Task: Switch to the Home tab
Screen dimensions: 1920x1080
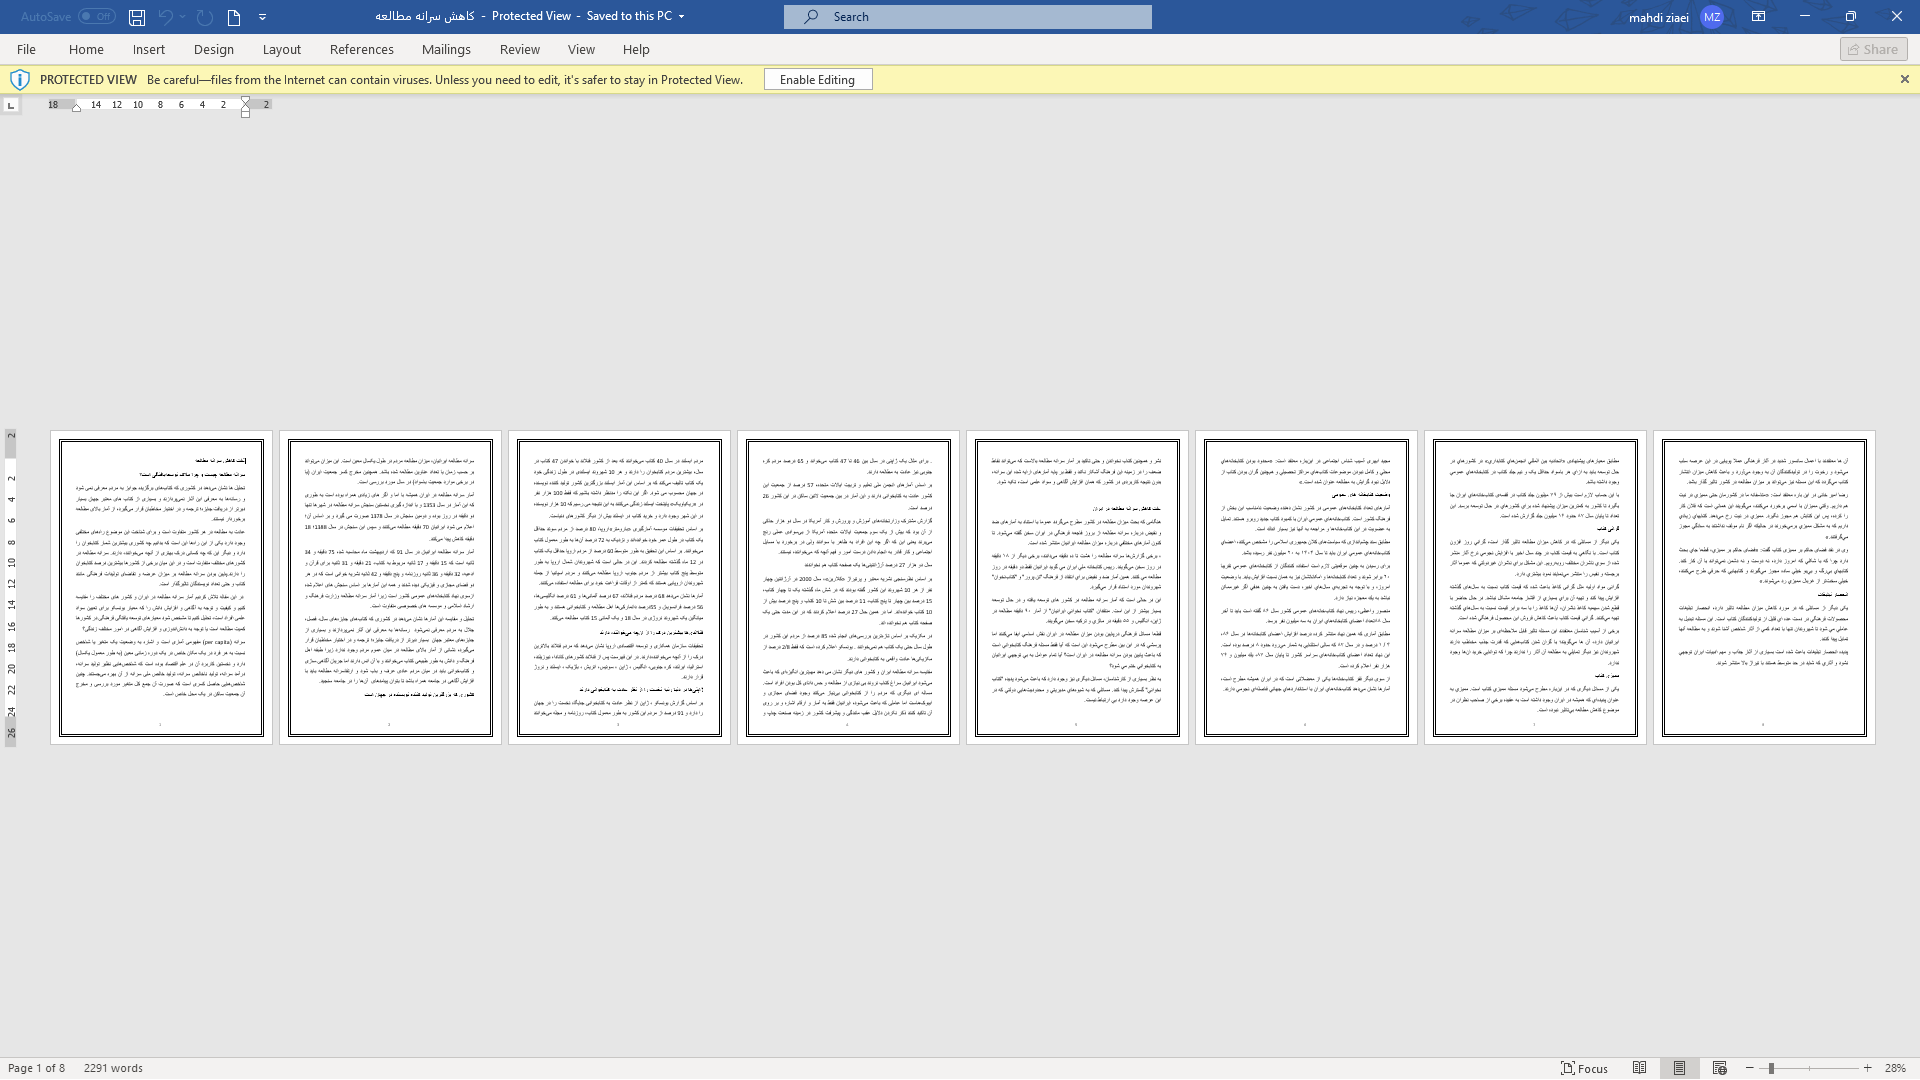Action: 86,49
